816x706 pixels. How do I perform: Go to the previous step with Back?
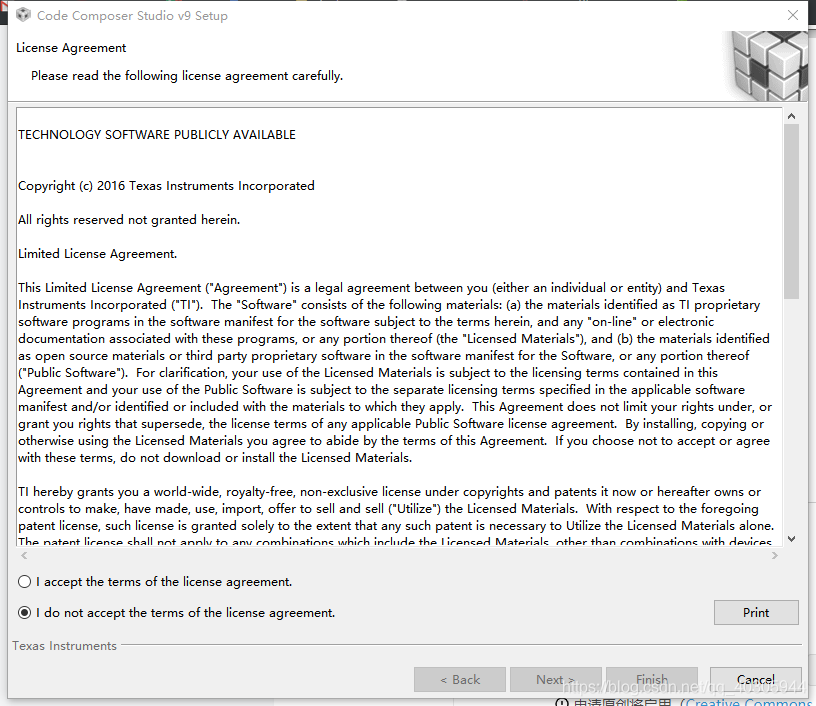460,680
